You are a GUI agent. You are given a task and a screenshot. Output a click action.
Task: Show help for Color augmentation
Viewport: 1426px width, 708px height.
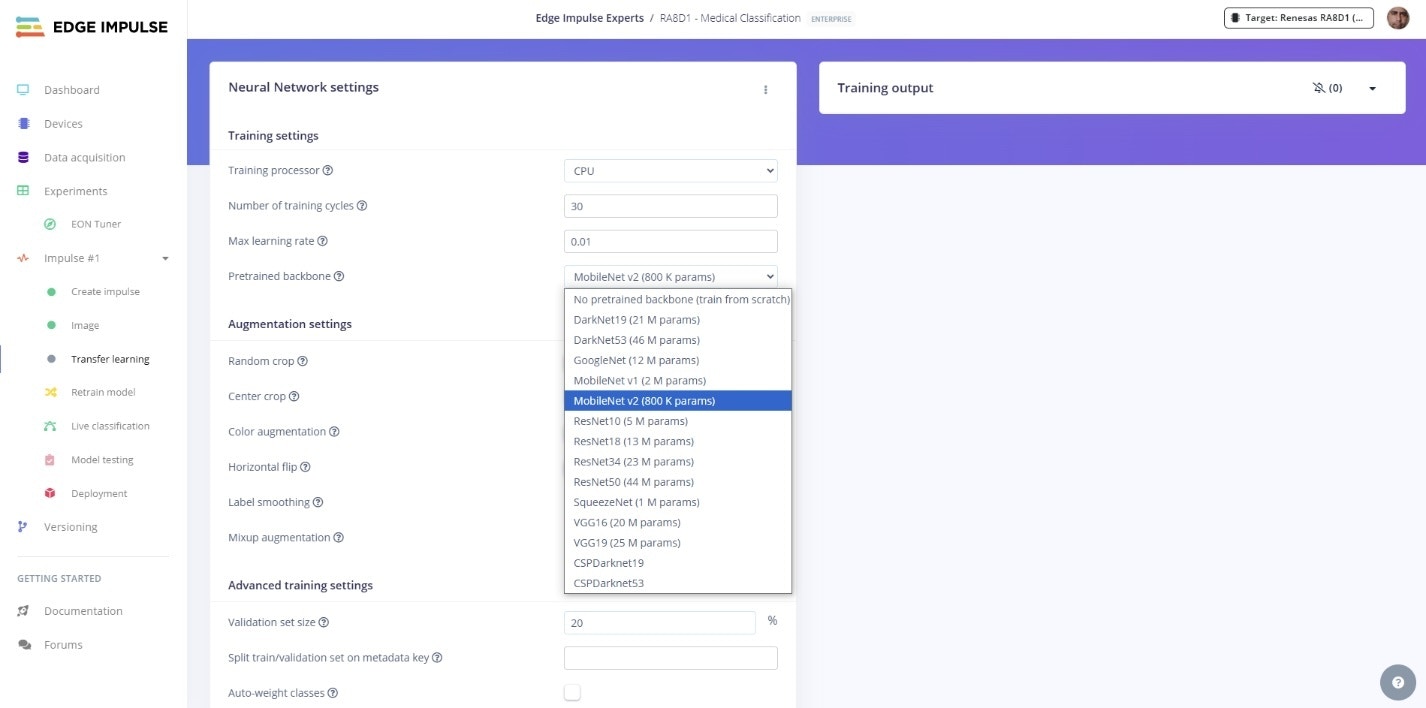click(x=334, y=432)
